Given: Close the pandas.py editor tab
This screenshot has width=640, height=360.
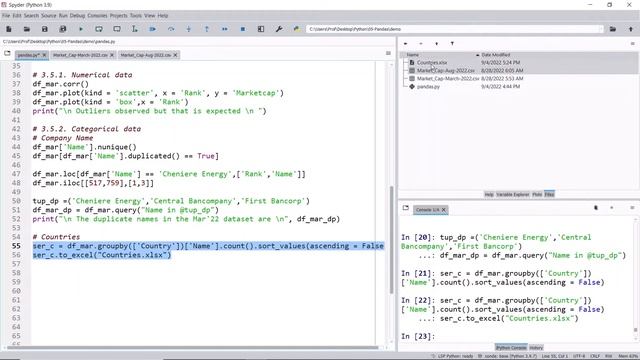Looking at the screenshot, I should [x=44, y=55].
